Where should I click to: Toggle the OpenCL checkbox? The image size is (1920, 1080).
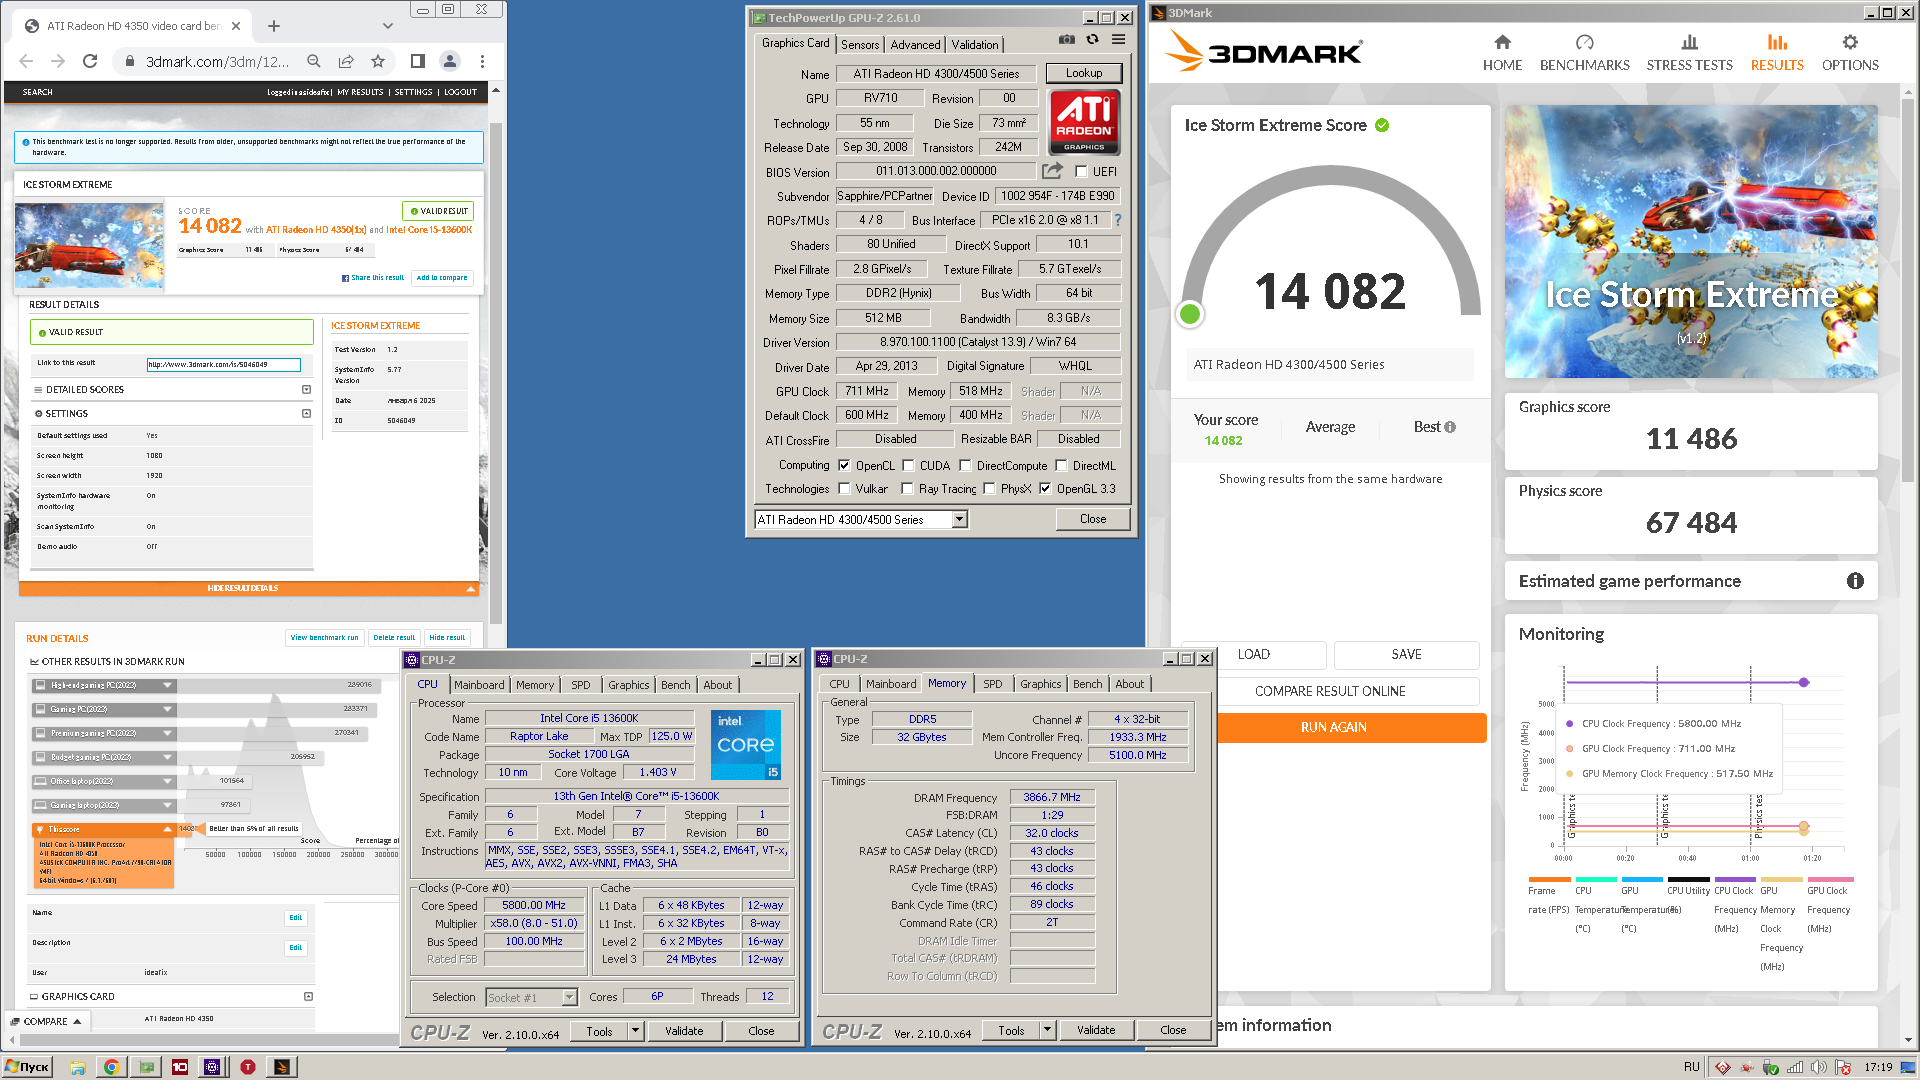coord(844,466)
